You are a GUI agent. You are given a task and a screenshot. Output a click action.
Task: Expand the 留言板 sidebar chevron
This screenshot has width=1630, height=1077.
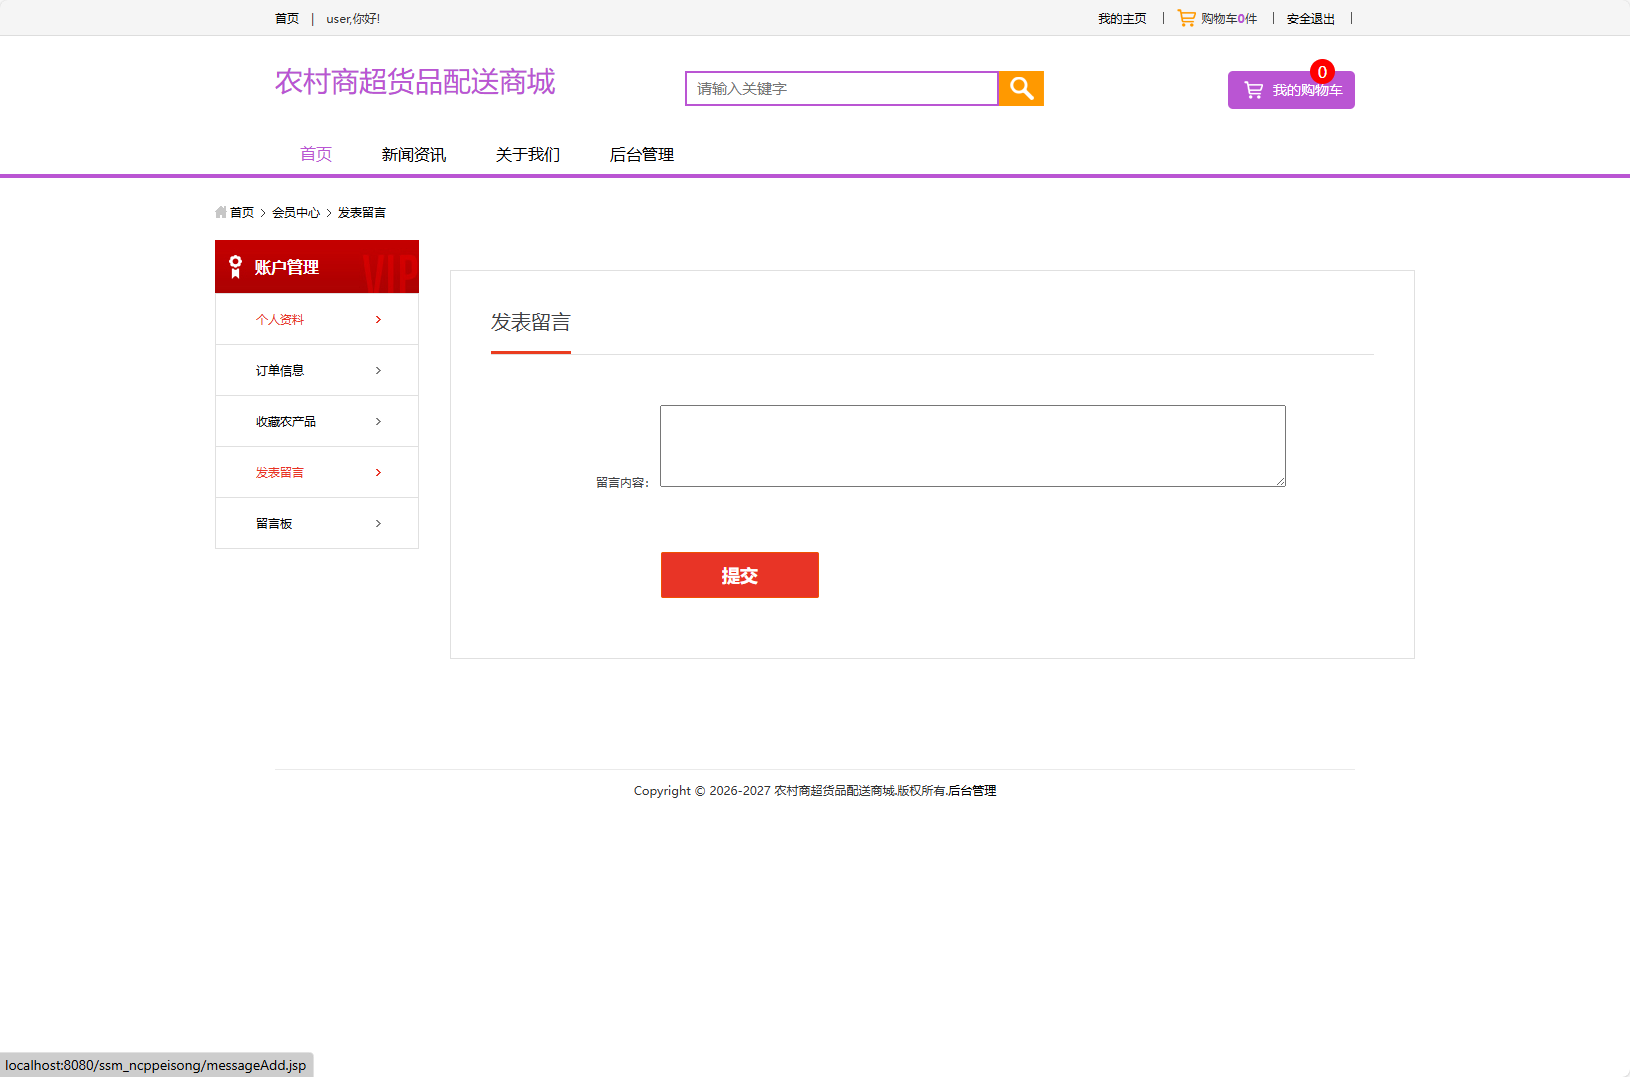tap(377, 523)
